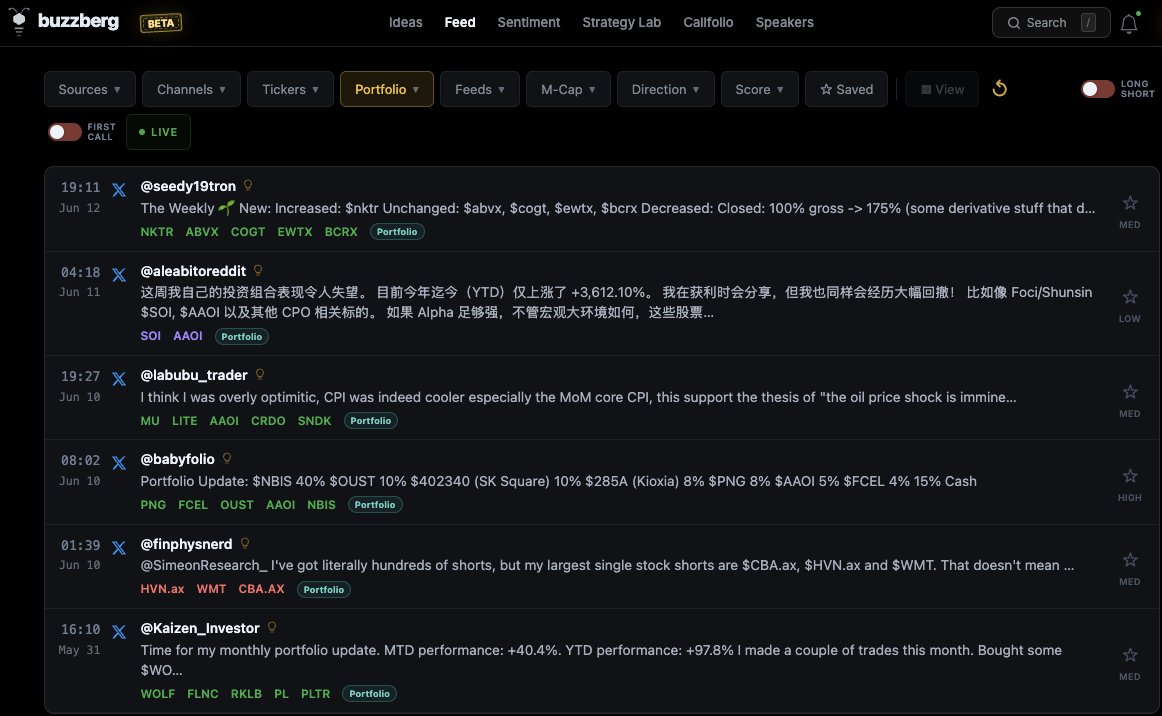The width and height of the screenshot is (1162, 716).
Task: Click the Saved filter button
Action: click(846, 89)
